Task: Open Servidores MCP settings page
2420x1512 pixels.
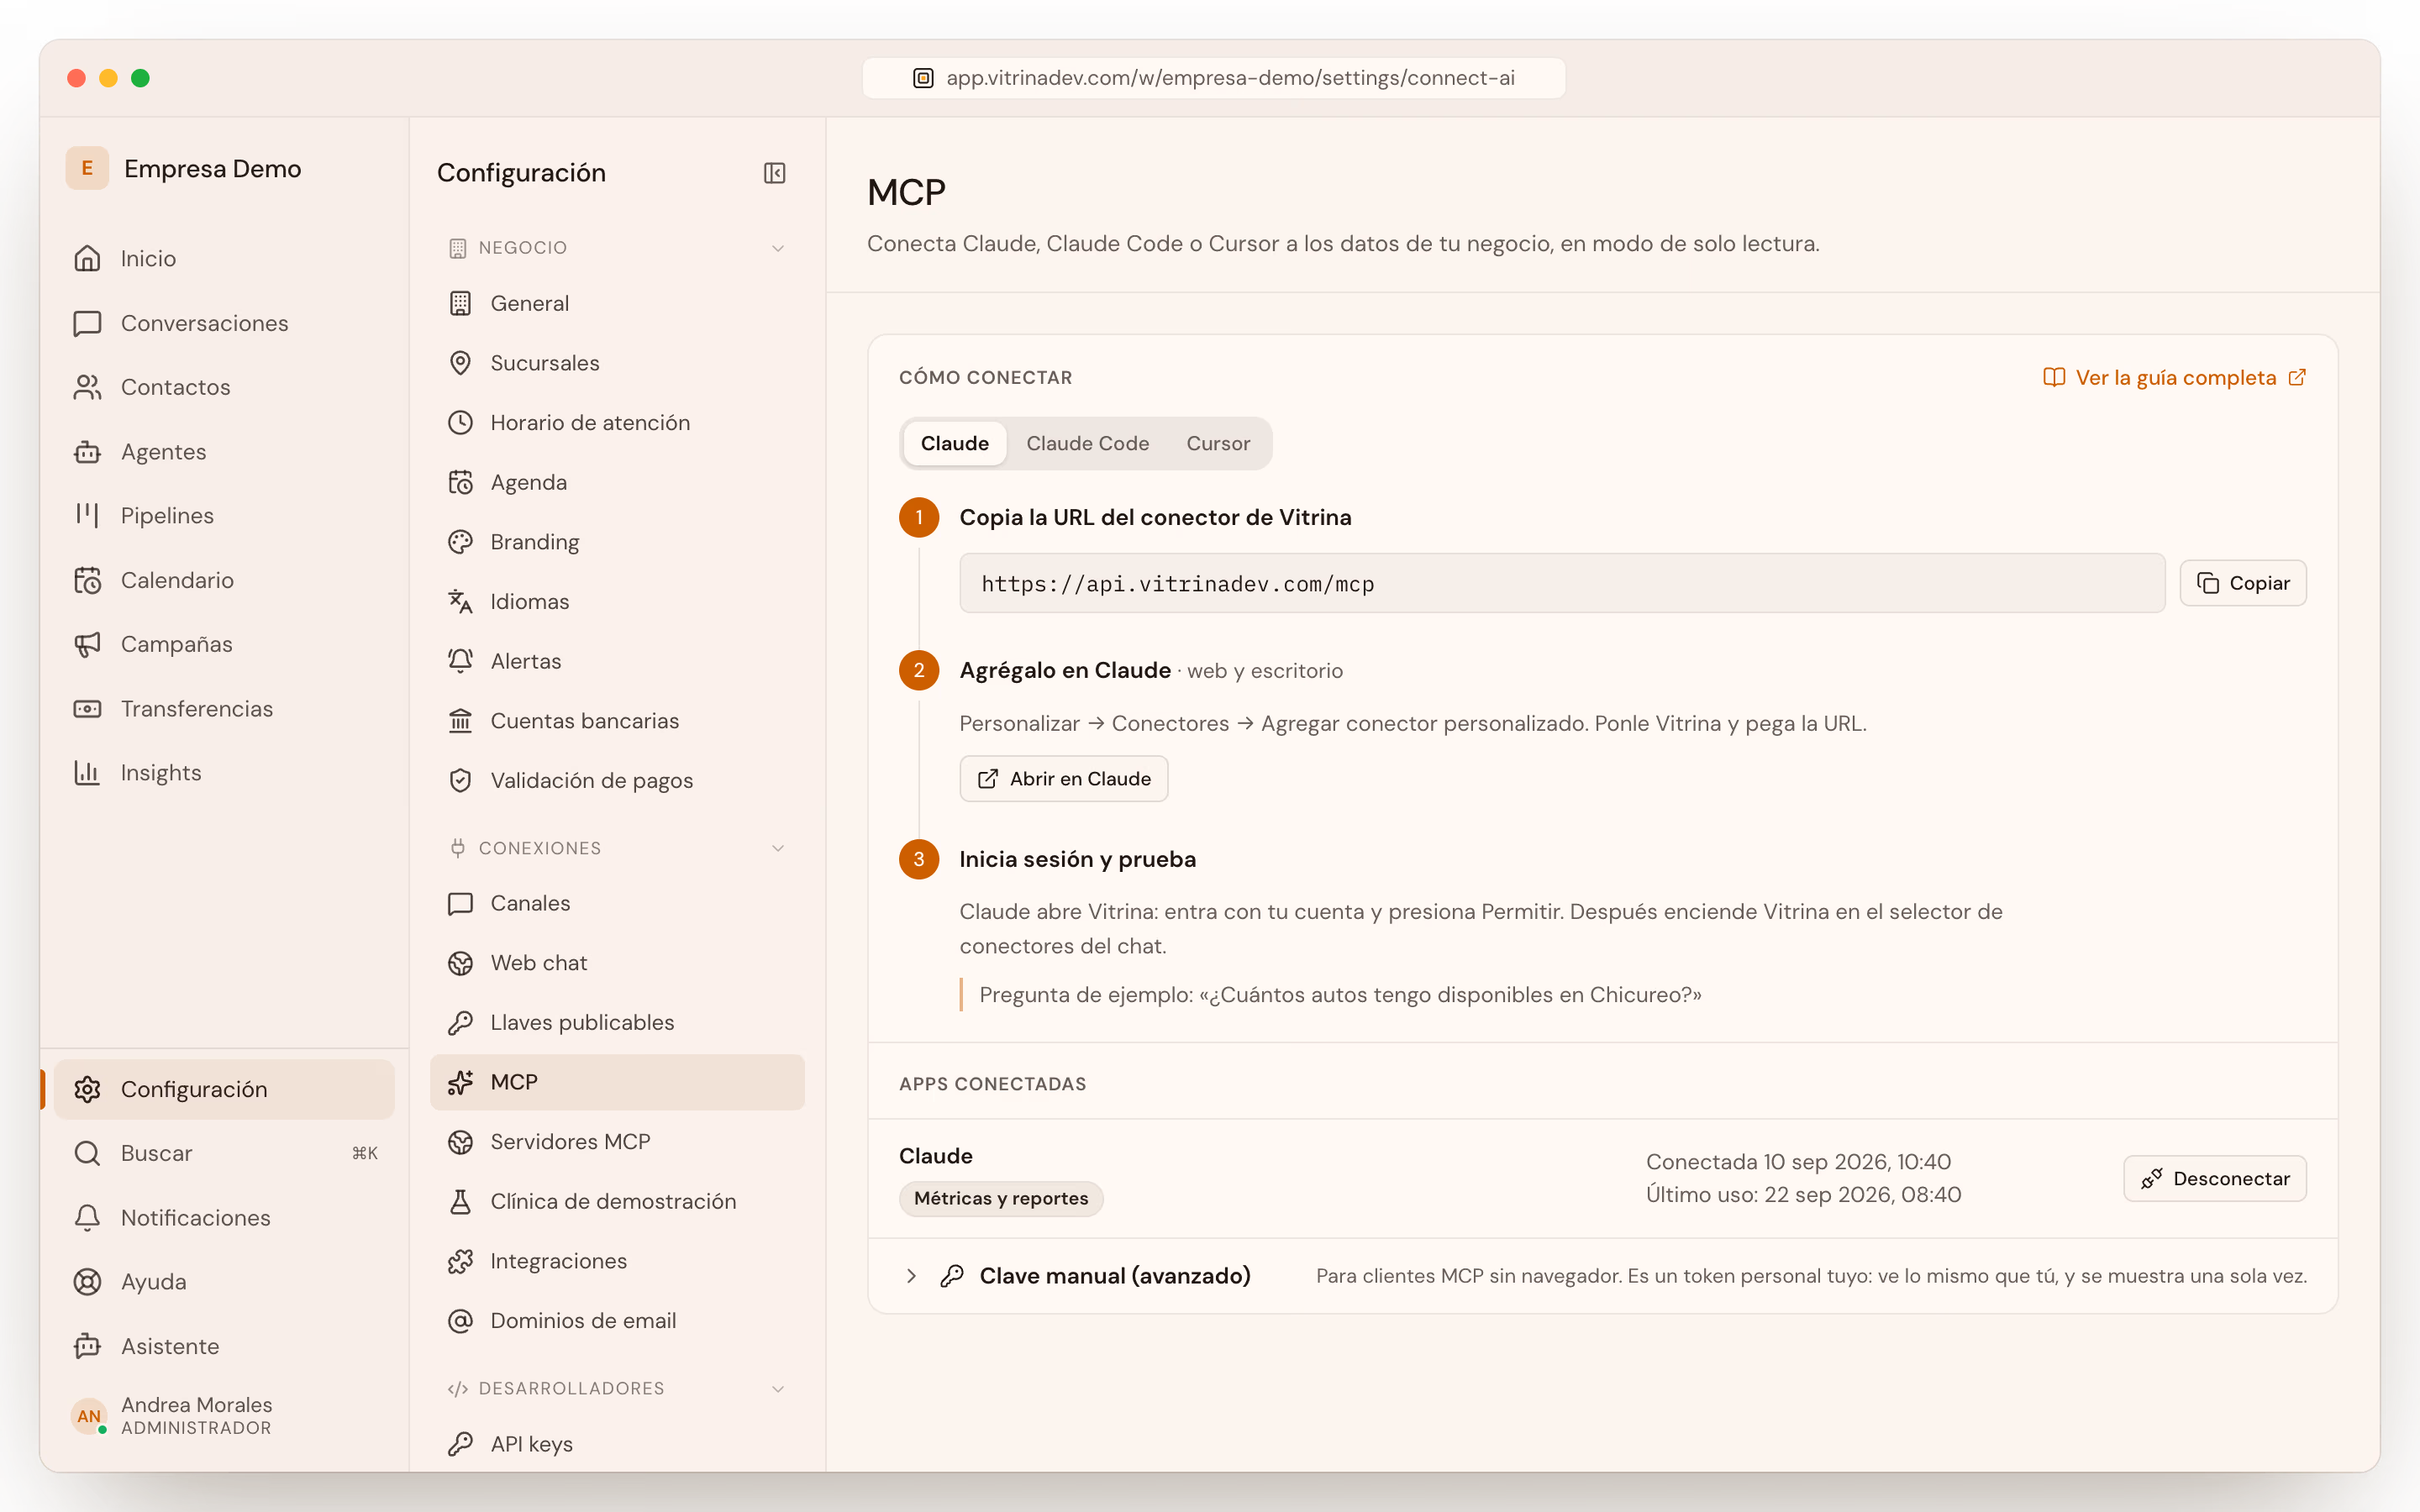Action: coord(617,1142)
